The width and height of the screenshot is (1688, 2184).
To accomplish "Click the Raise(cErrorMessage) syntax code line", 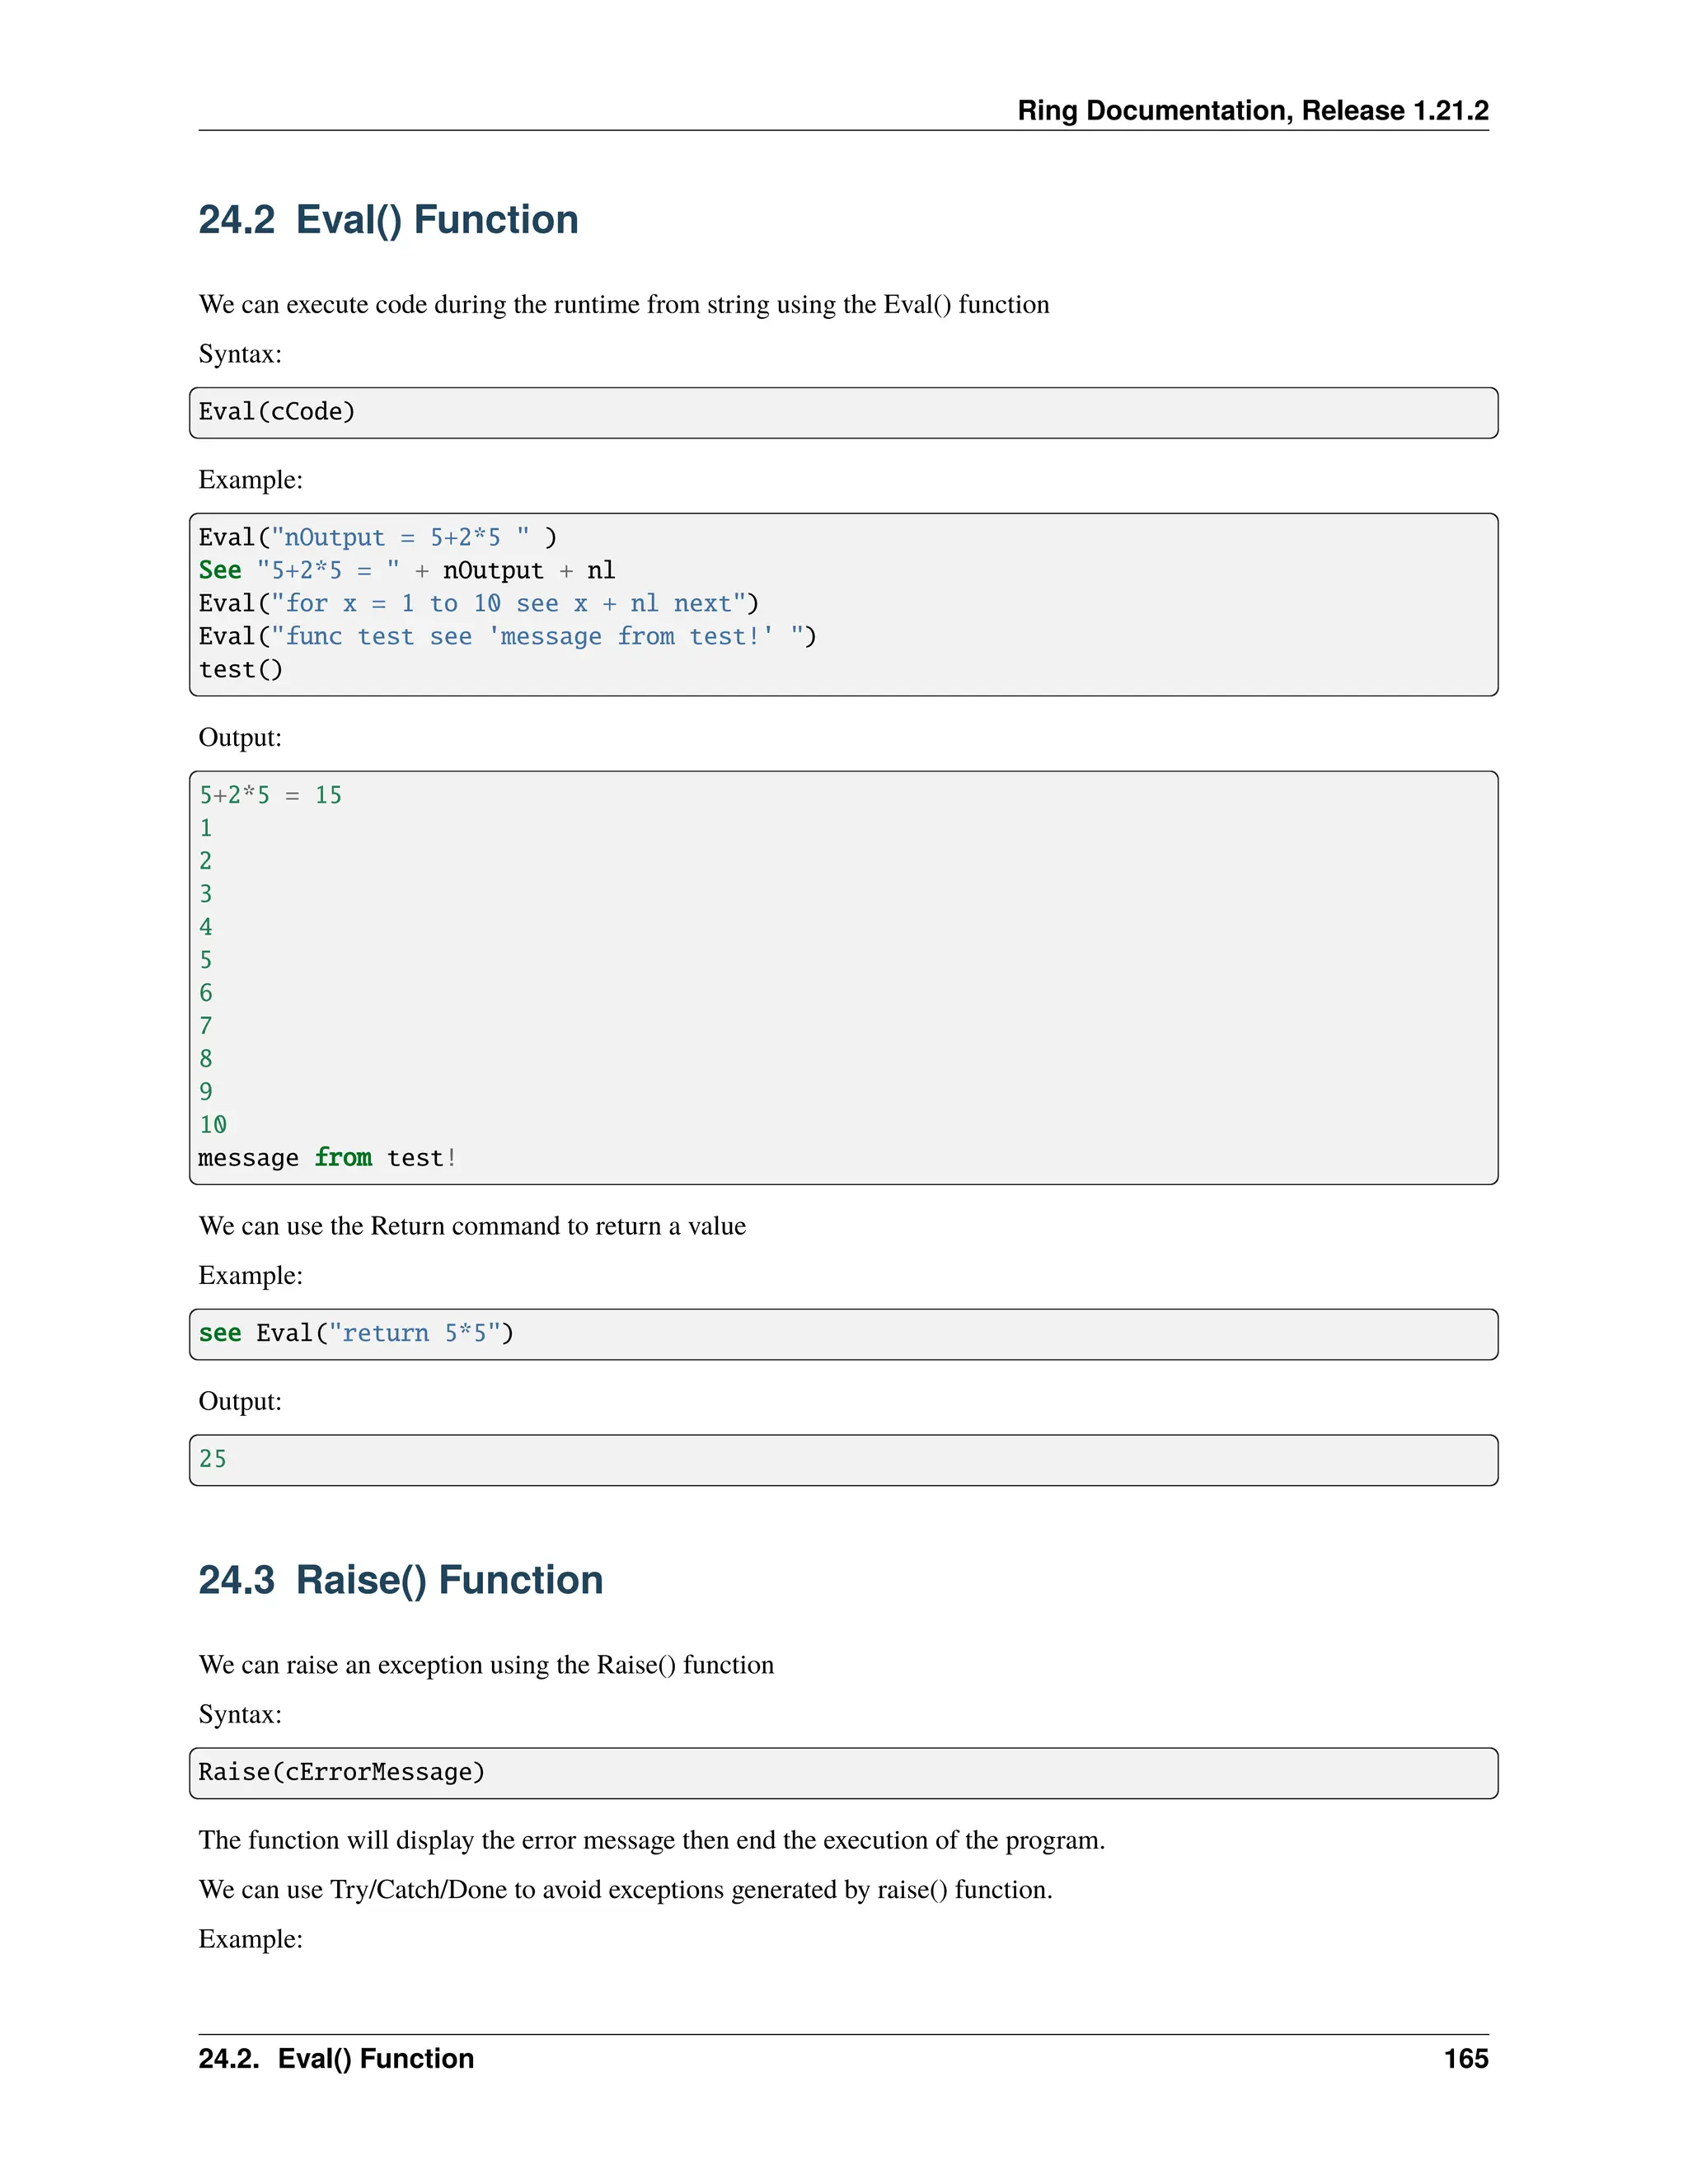I will point(341,1772).
